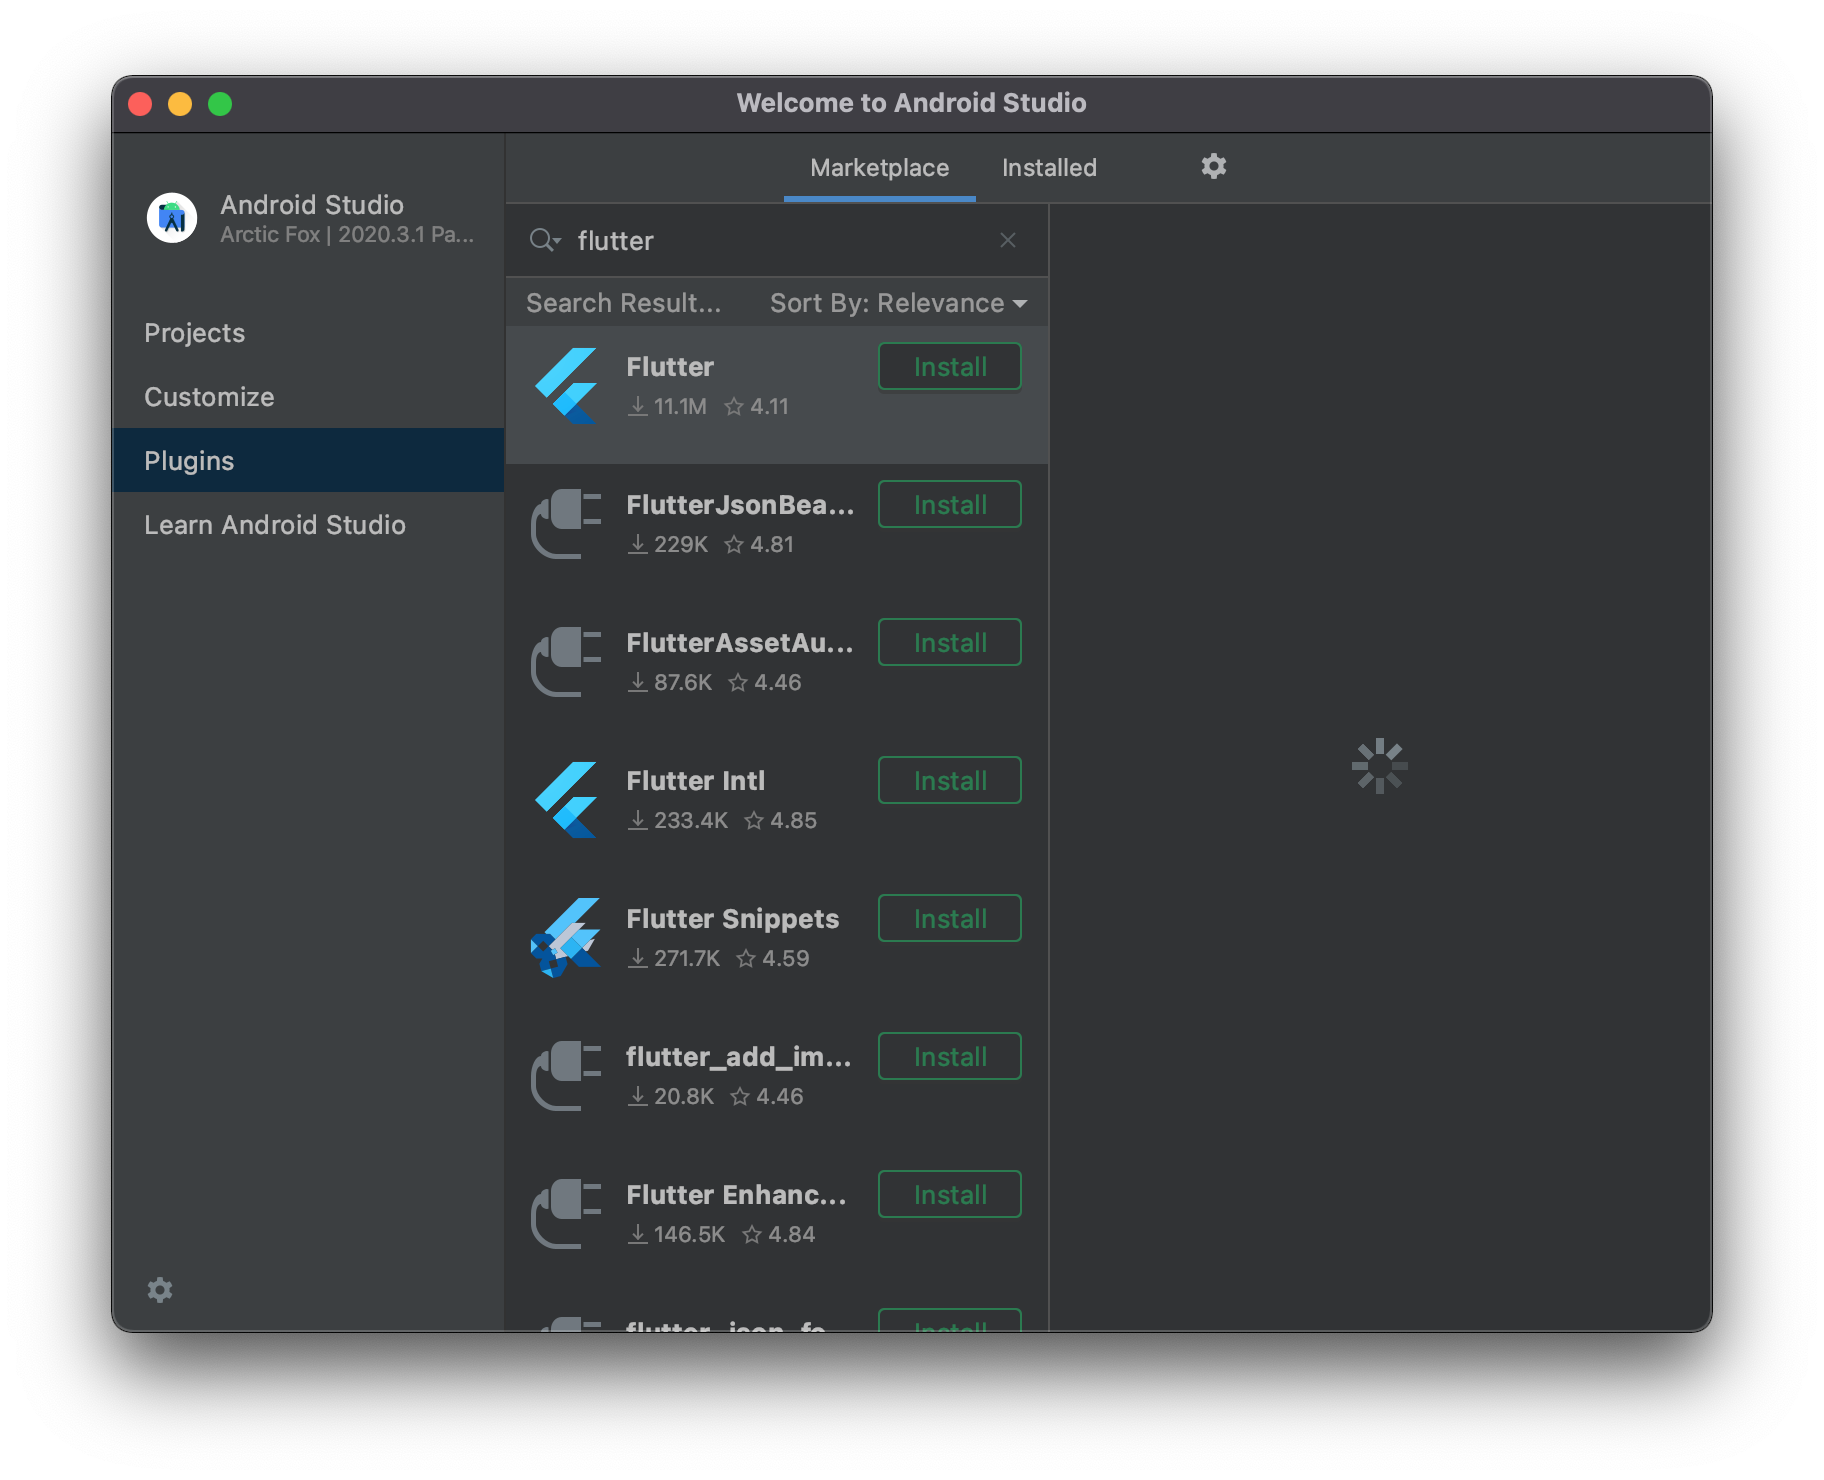This screenshot has width=1824, height=1480.
Task: Install the FlutterJsonBea... plugin
Action: pyautogui.click(x=950, y=504)
